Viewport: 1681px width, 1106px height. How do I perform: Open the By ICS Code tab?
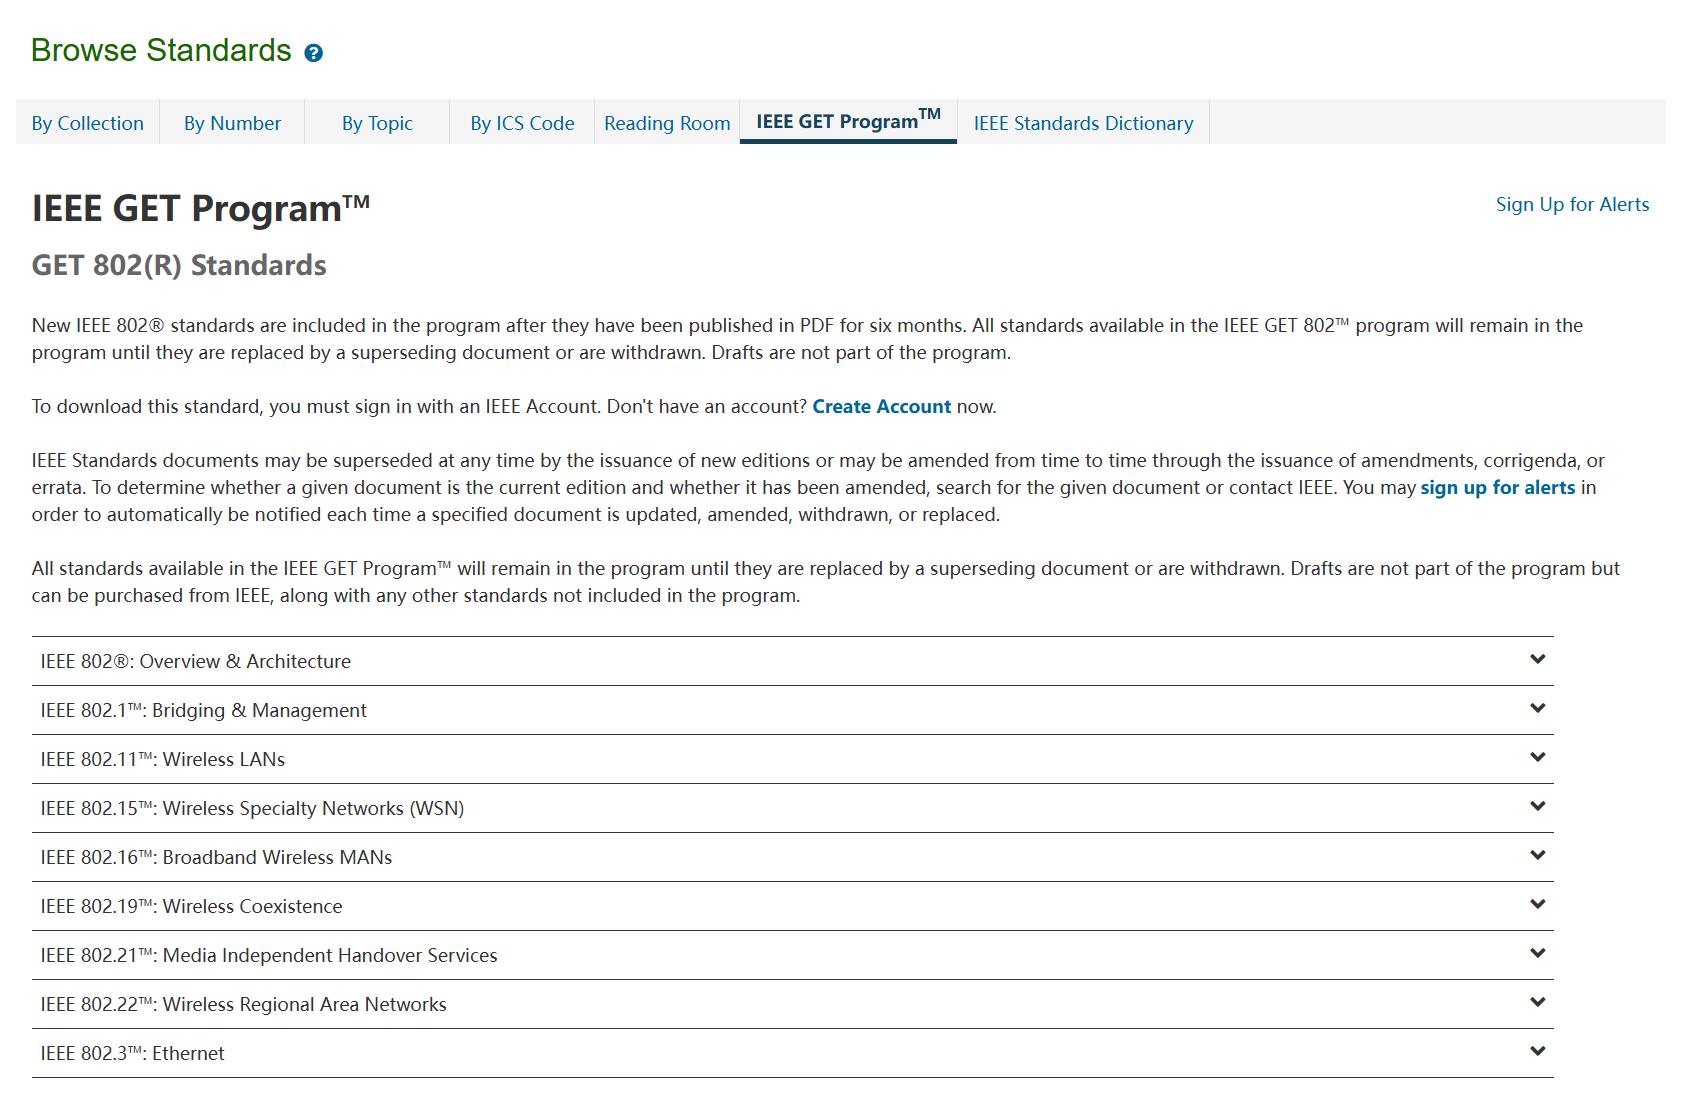pyautogui.click(x=522, y=123)
